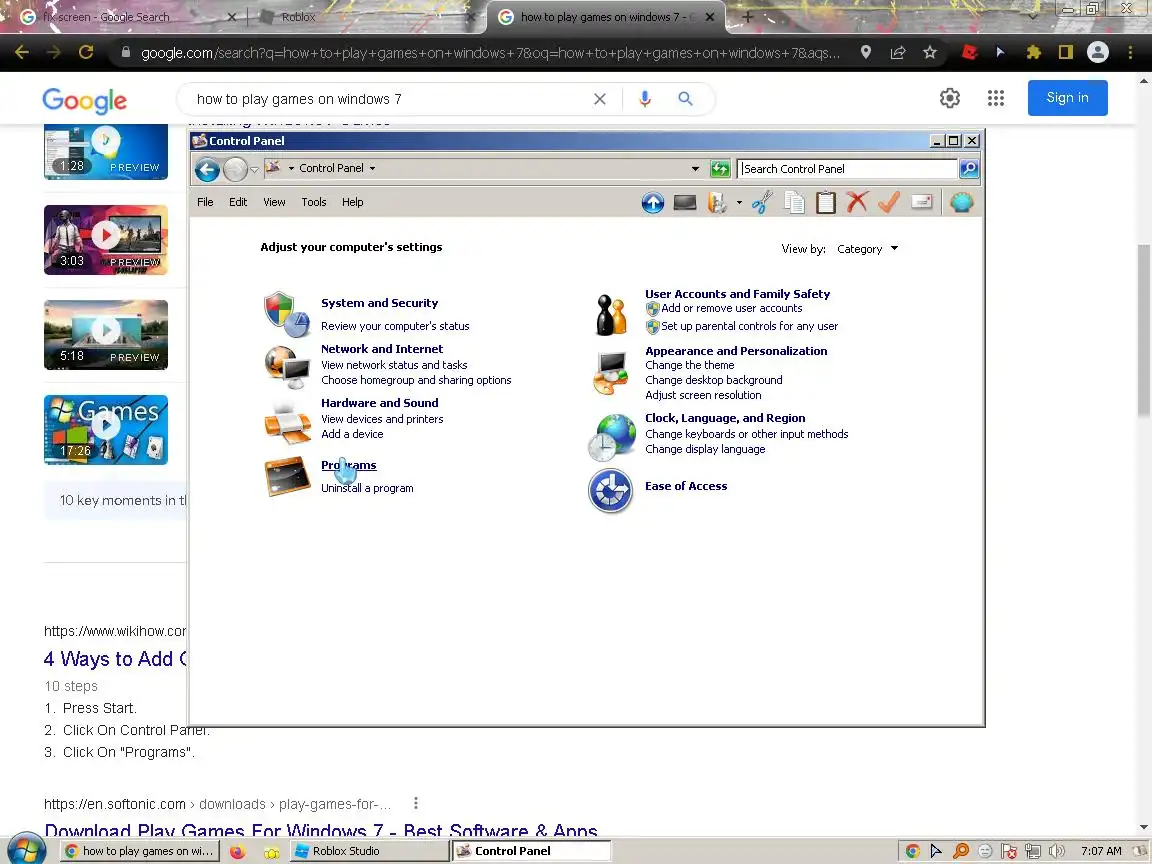Open Roblox Studio from the taskbar
The height and width of the screenshot is (864, 1152).
coord(370,851)
